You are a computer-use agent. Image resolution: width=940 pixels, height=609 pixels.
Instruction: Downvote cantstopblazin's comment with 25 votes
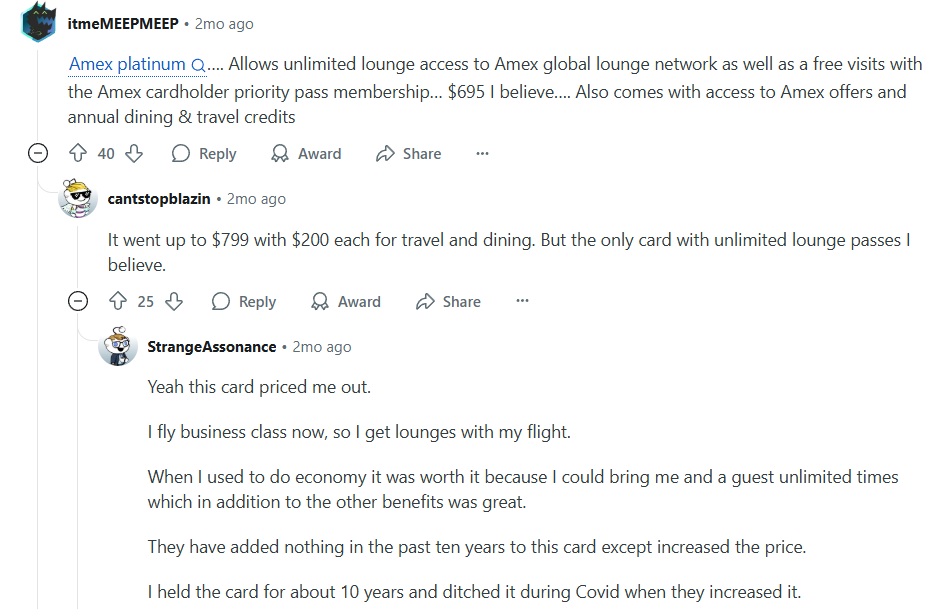(x=174, y=301)
